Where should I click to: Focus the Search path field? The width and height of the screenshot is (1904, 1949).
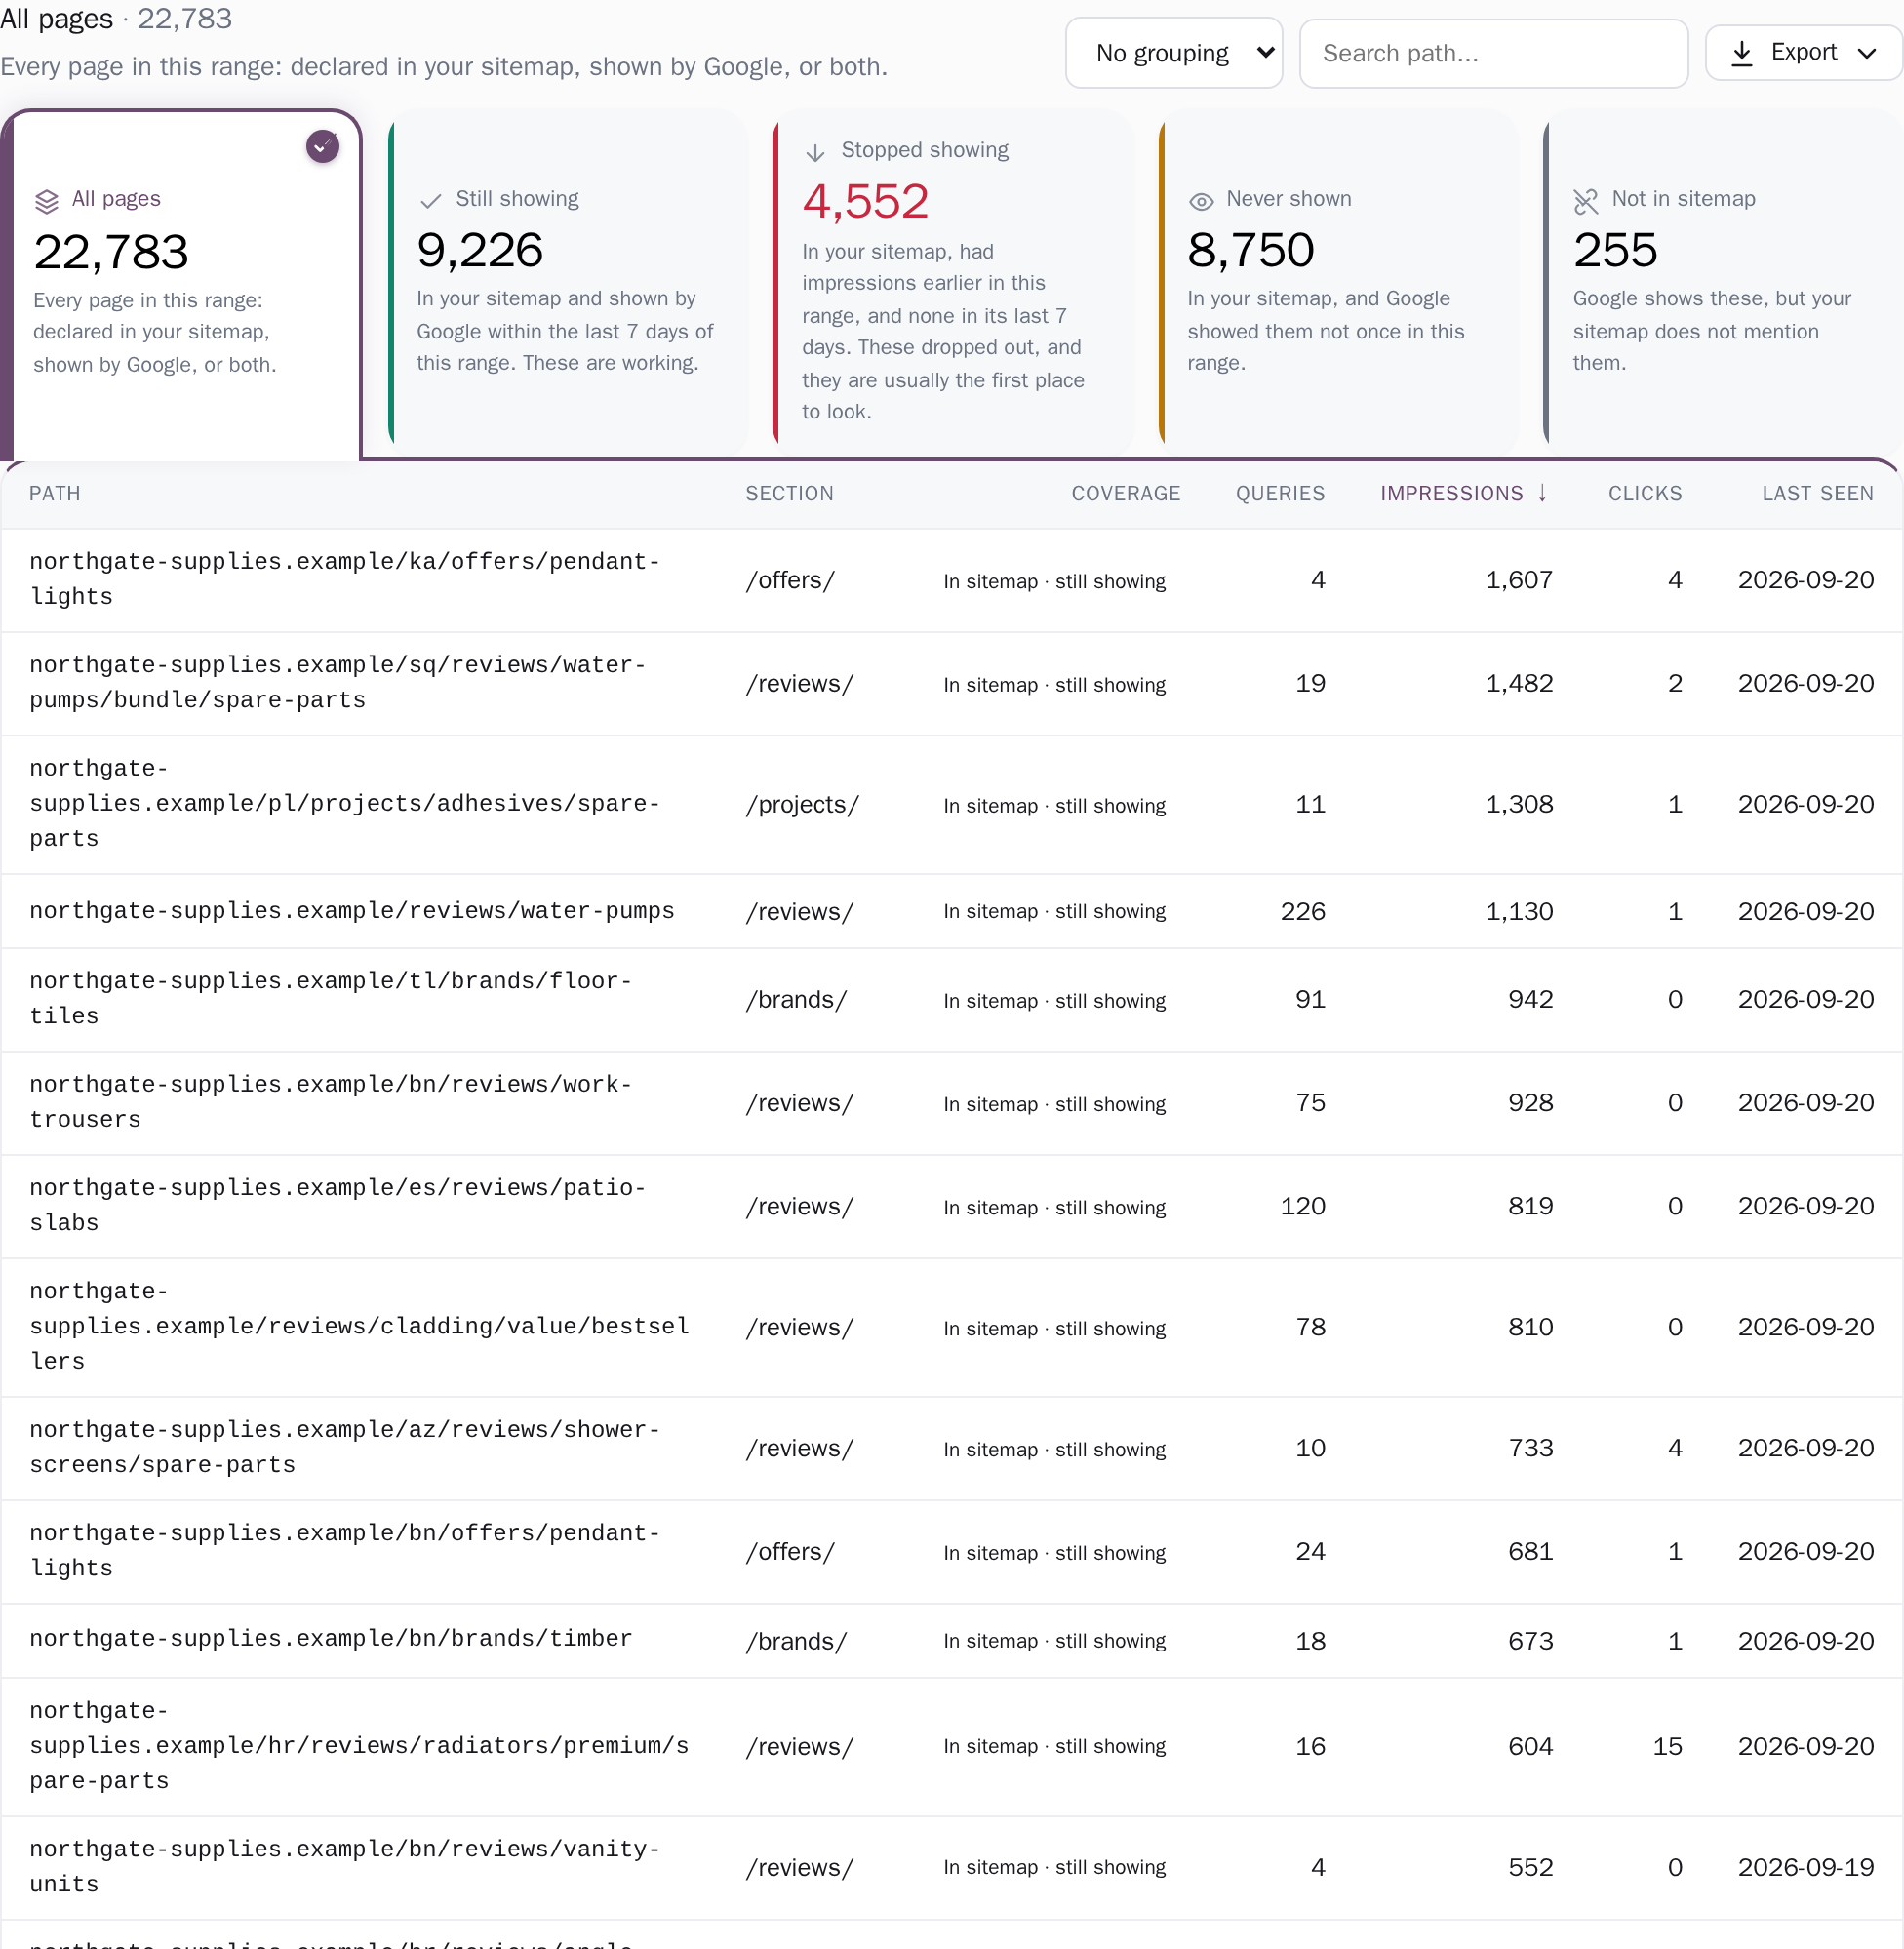[x=1493, y=53]
